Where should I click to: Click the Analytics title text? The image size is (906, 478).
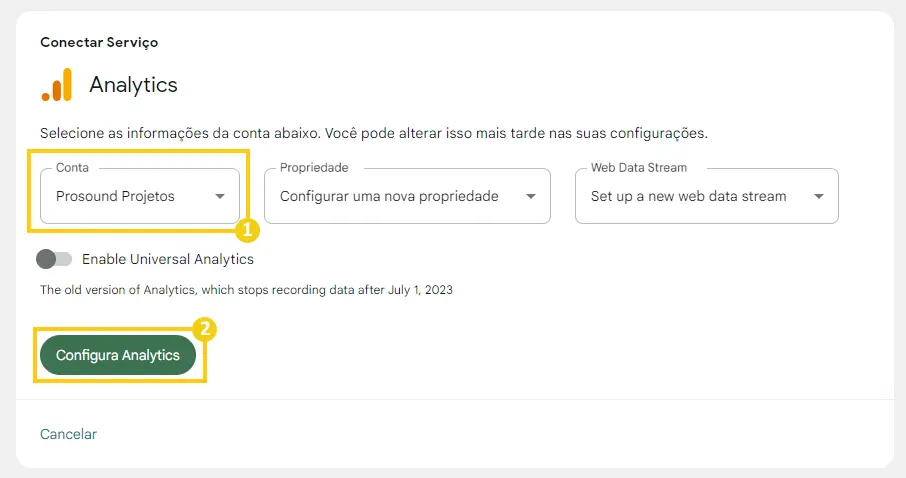click(x=133, y=85)
